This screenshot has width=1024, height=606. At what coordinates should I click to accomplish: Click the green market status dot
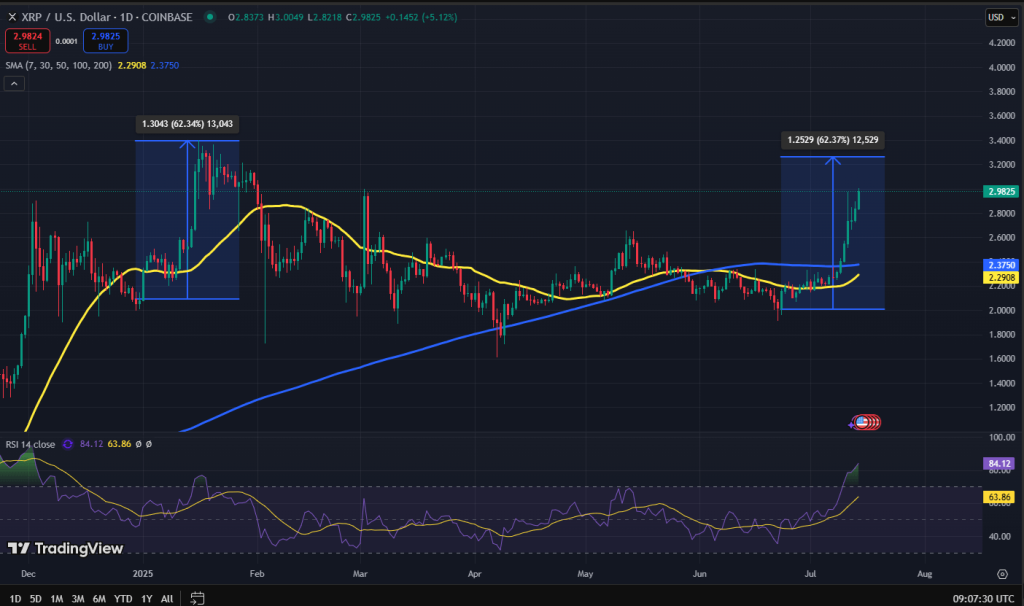(210, 17)
